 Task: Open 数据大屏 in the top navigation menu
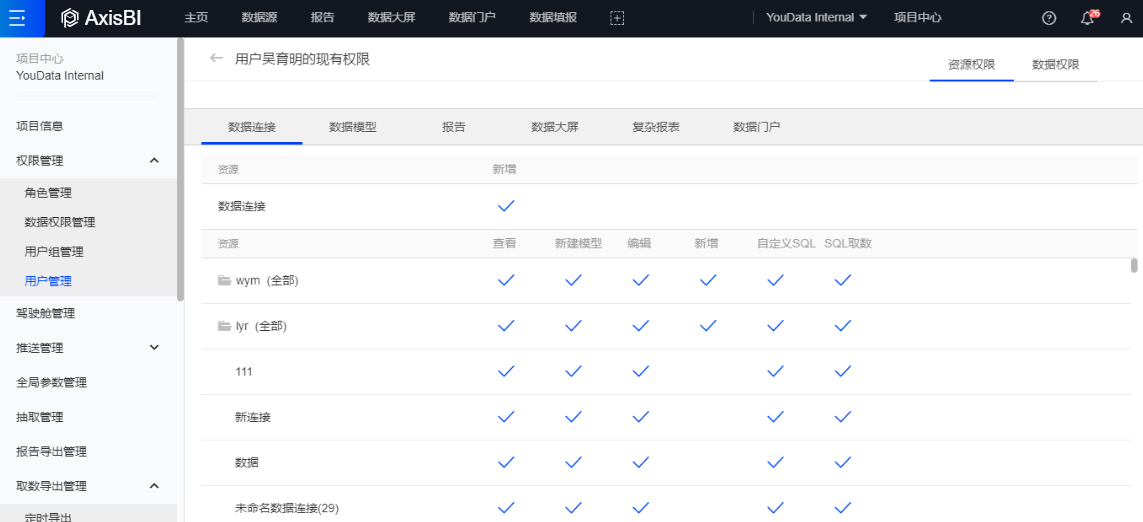pos(391,18)
